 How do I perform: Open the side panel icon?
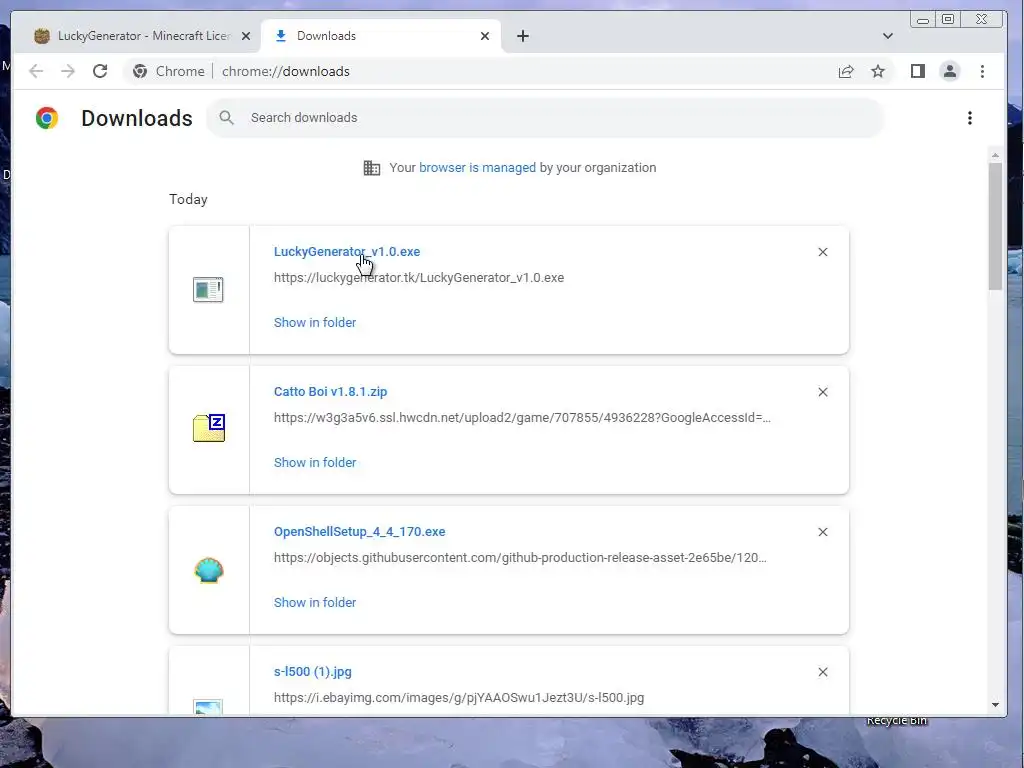tap(918, 71)
